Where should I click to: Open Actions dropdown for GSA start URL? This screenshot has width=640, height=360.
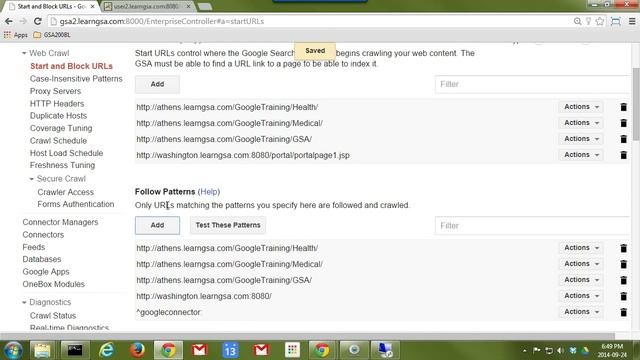[581, 139]
